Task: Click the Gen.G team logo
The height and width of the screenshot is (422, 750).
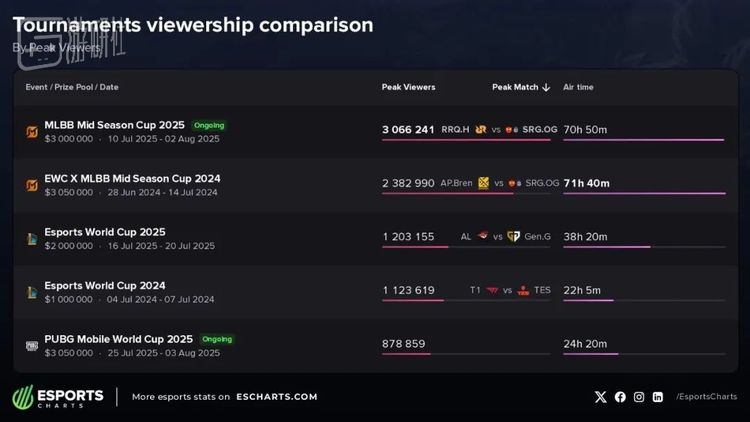Action: click(513, 237)
